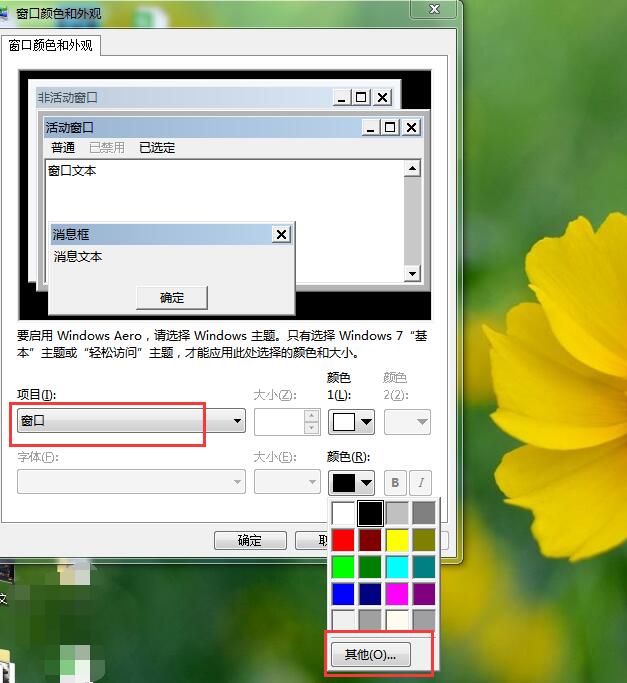Choose the dark maroon color swatch
627x683 pixels.
point(370,540)
